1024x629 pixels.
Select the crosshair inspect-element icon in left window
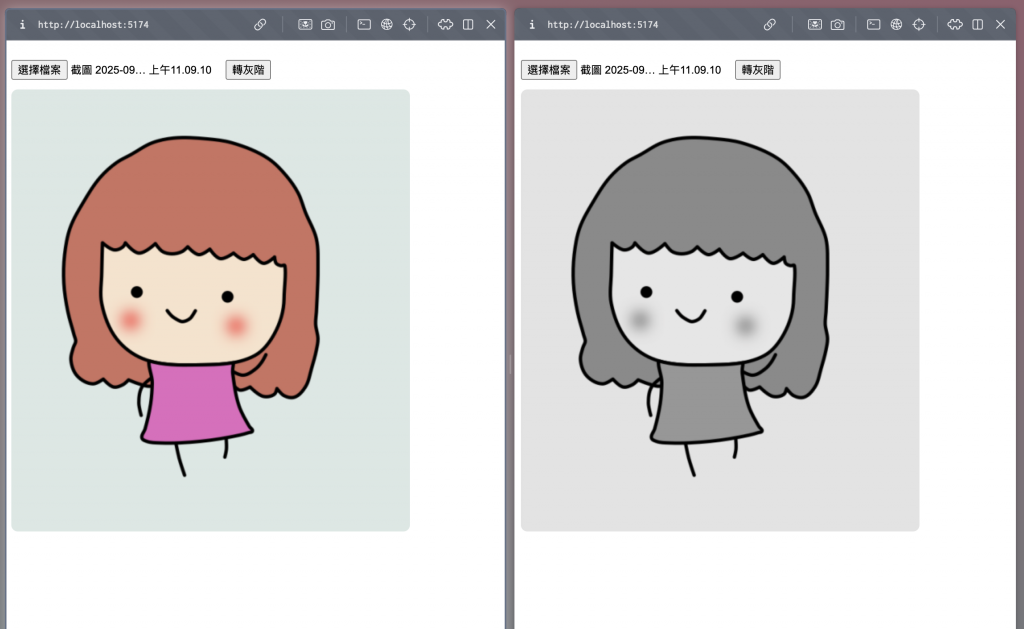click(409, 25)
